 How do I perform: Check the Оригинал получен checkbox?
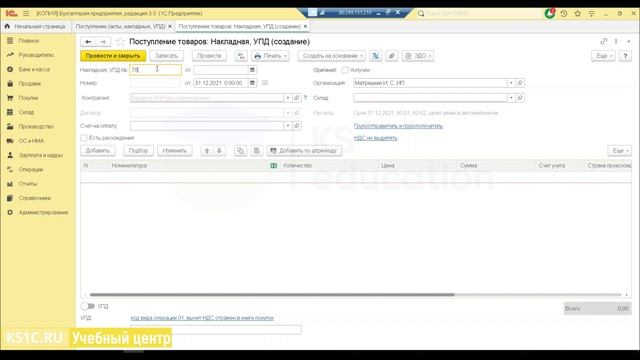pos(345,70)
